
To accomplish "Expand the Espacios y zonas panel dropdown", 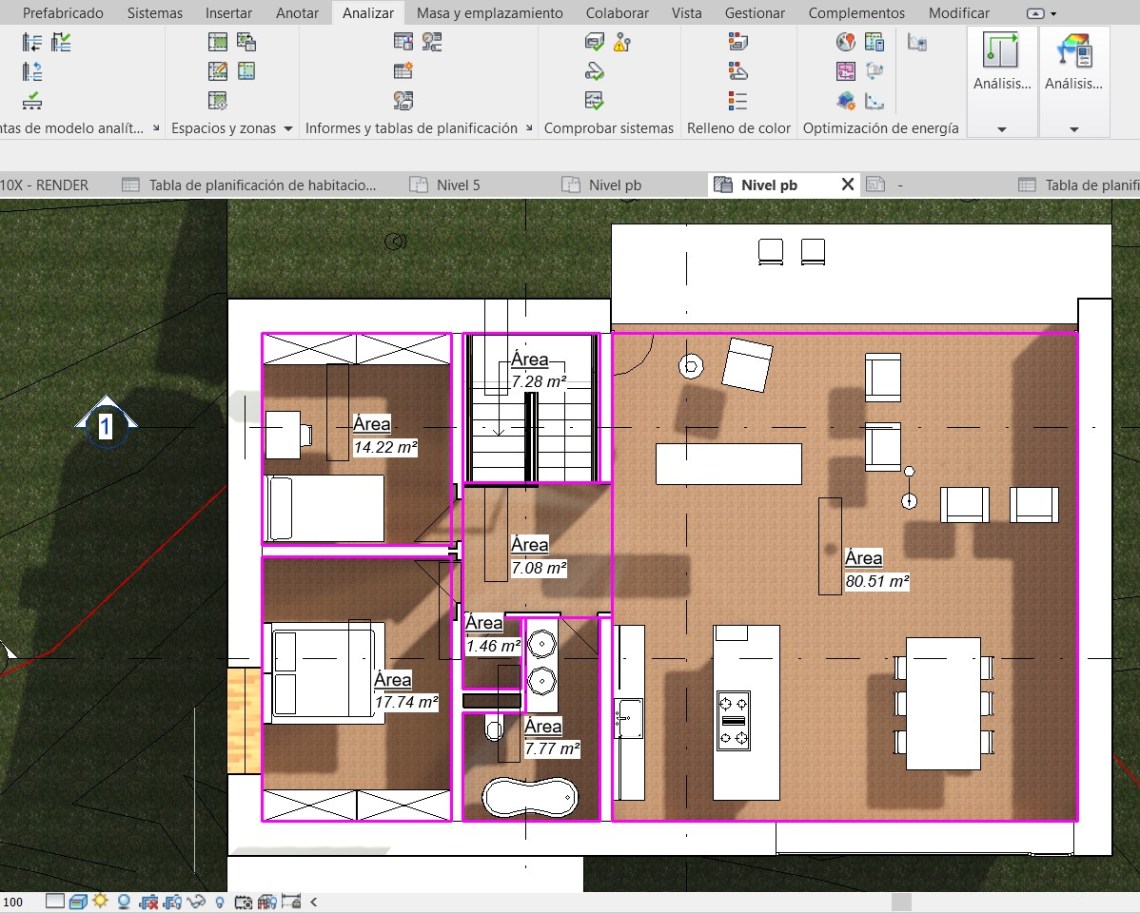I will click(288, 129).
